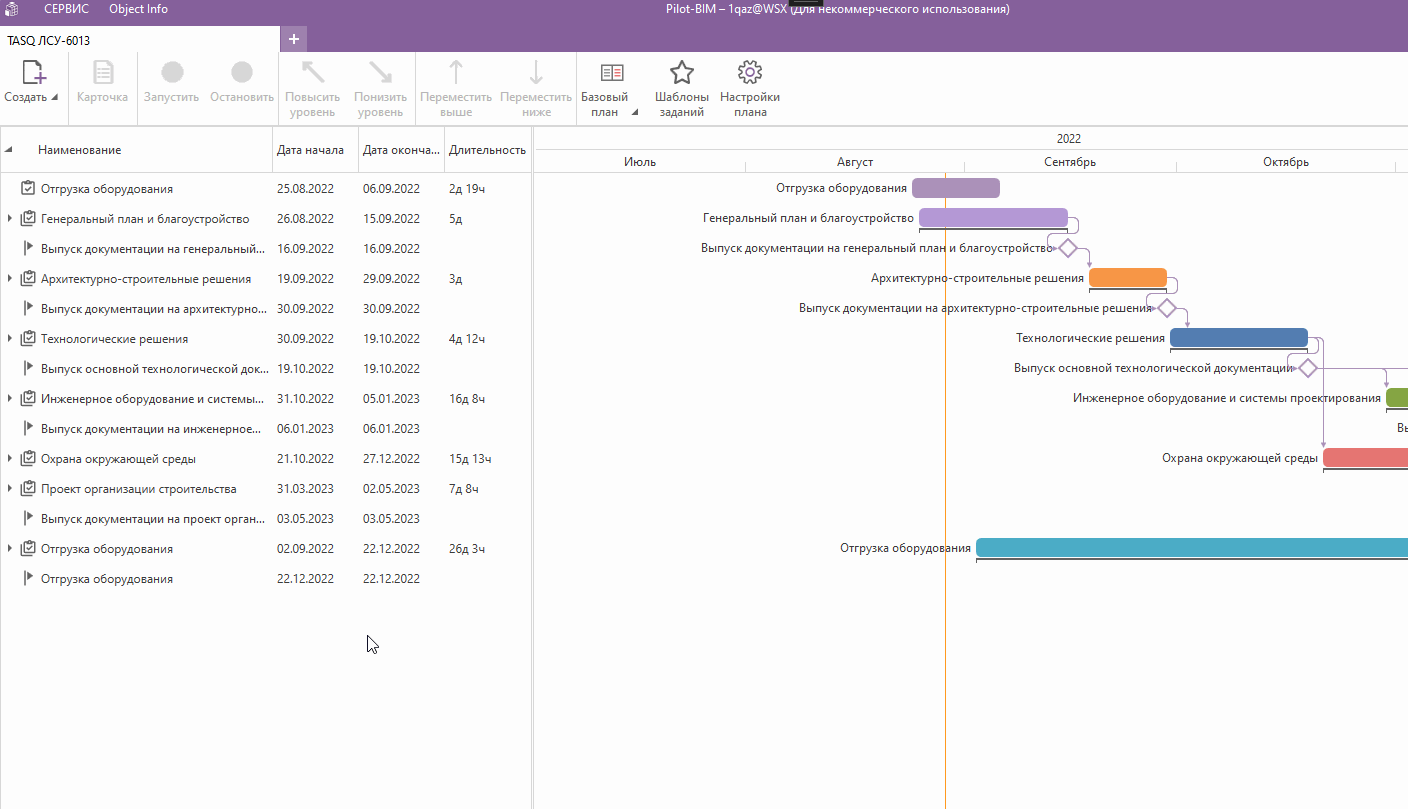1408x809 pixels.
Task: Open the Object Info menu
Action: (x=138, y=9)
